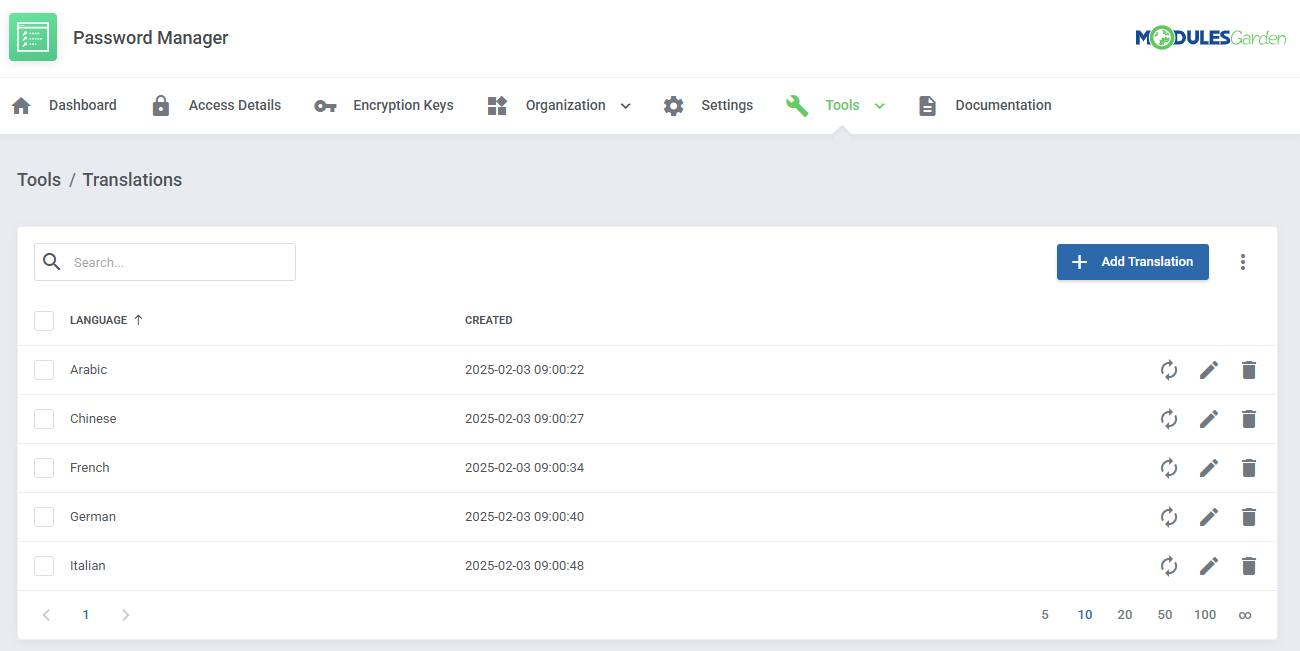
Task: Click the German created date 2025-02-03 09:00:40
Action: [524, 517]
